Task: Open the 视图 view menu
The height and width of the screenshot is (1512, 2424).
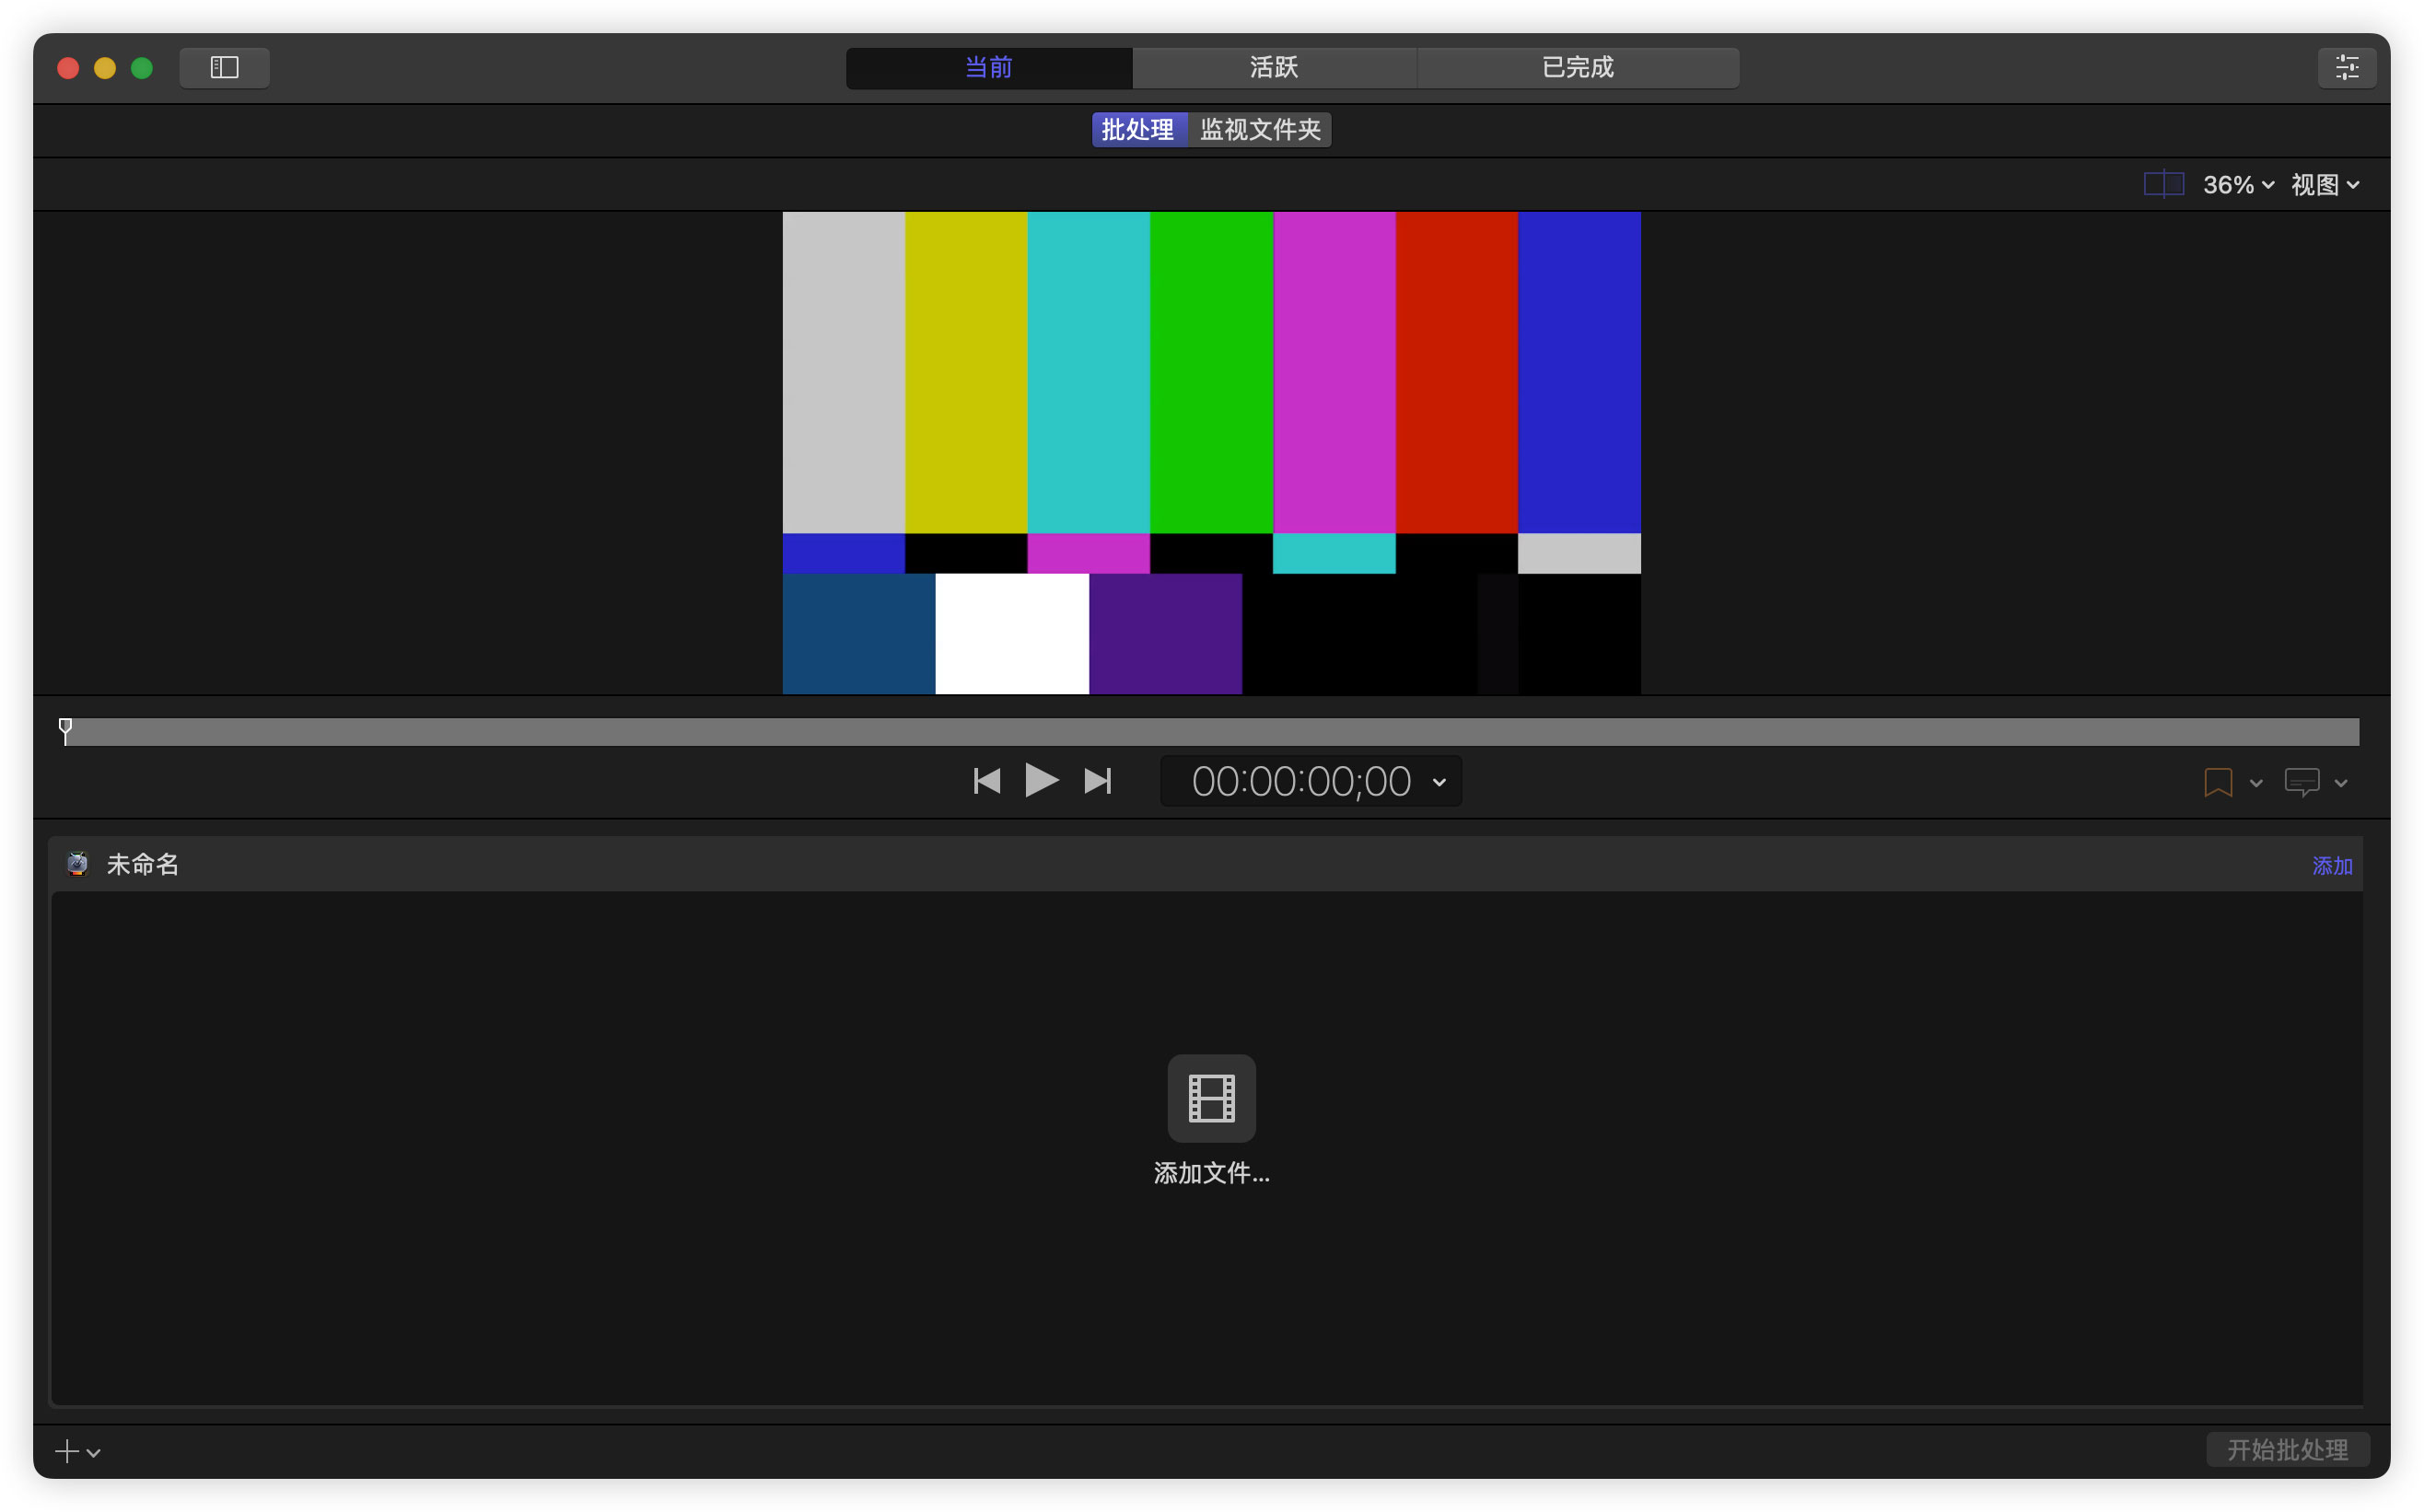Action: (2324, 185)
